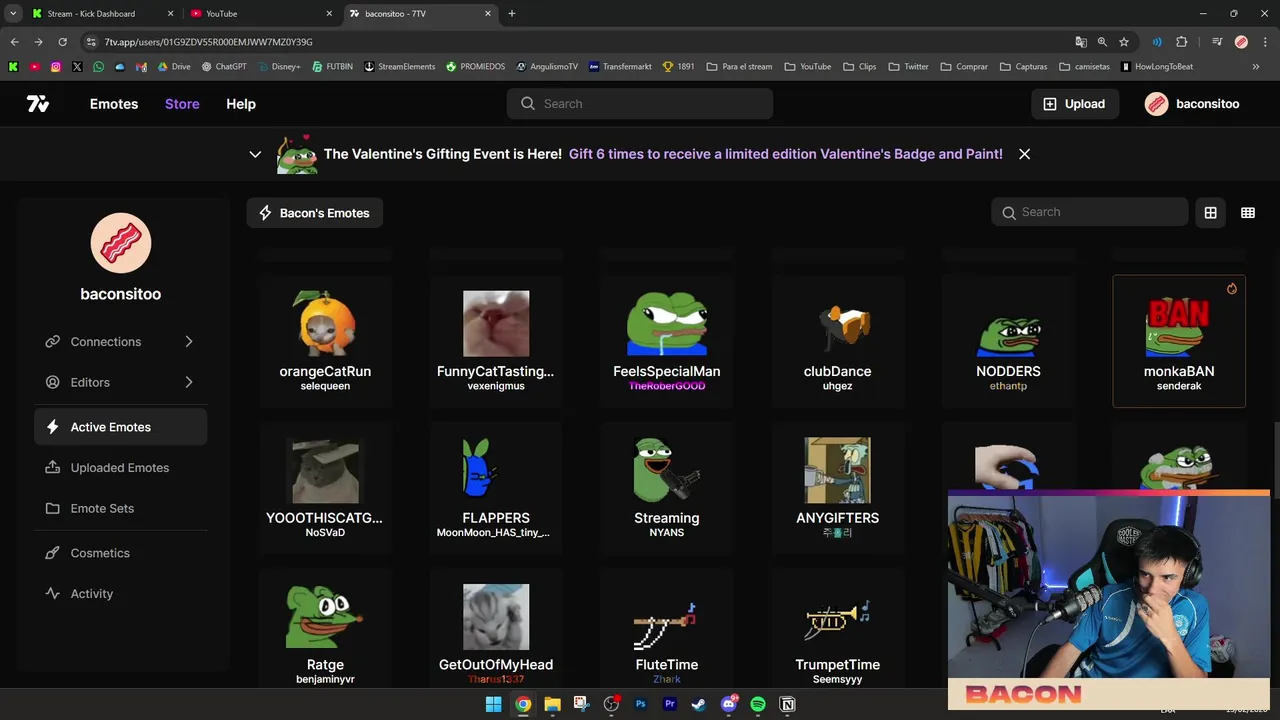Click the top site search field

(x=640, y=104)
